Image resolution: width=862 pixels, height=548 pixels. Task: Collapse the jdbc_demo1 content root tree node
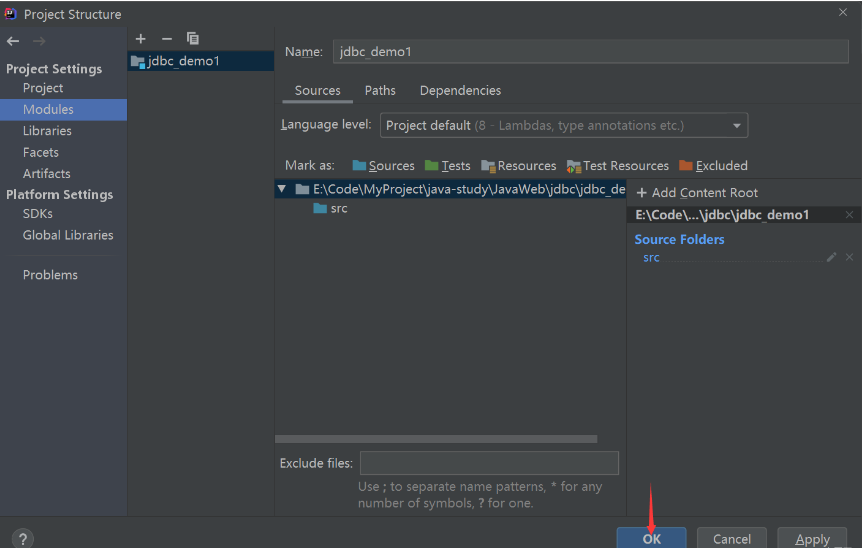click(282, 189)
